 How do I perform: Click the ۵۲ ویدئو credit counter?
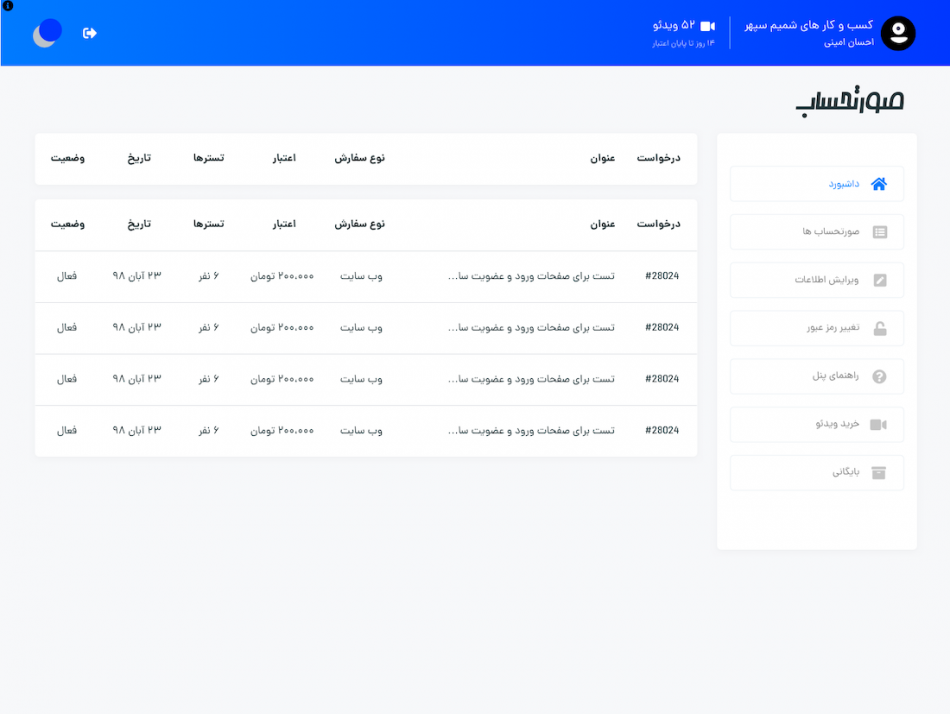(674, 25)
